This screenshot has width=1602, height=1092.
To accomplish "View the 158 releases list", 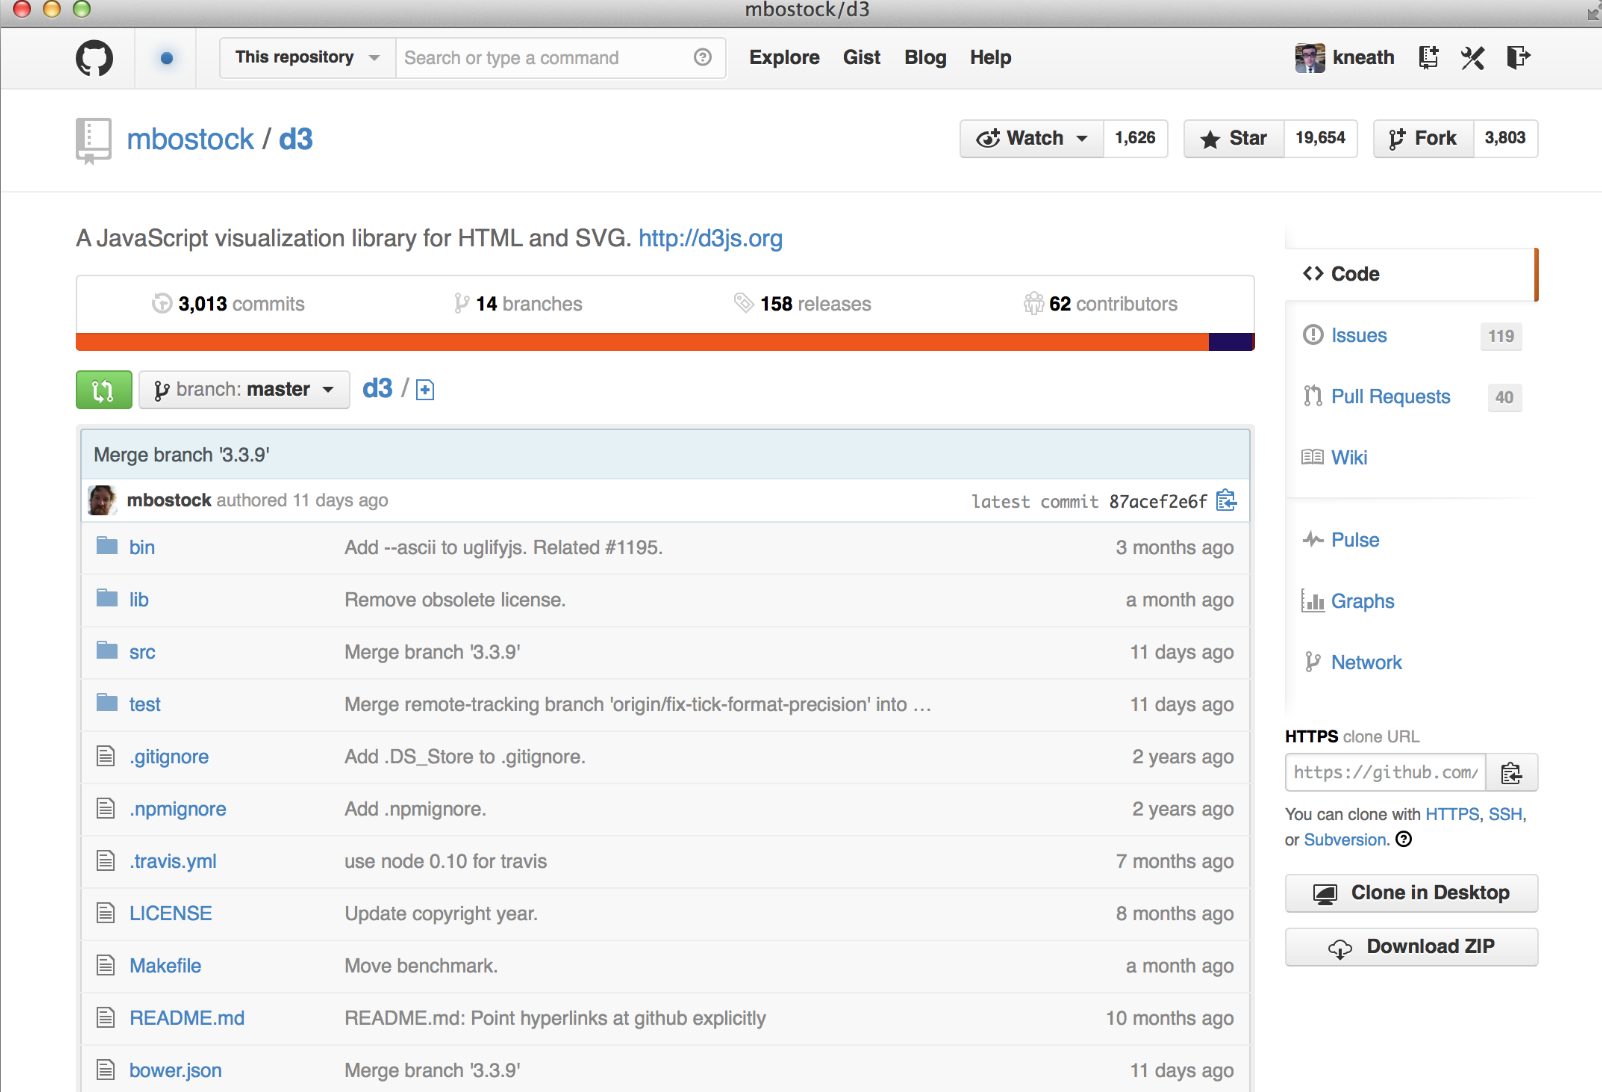I will (x=803, y=304).
